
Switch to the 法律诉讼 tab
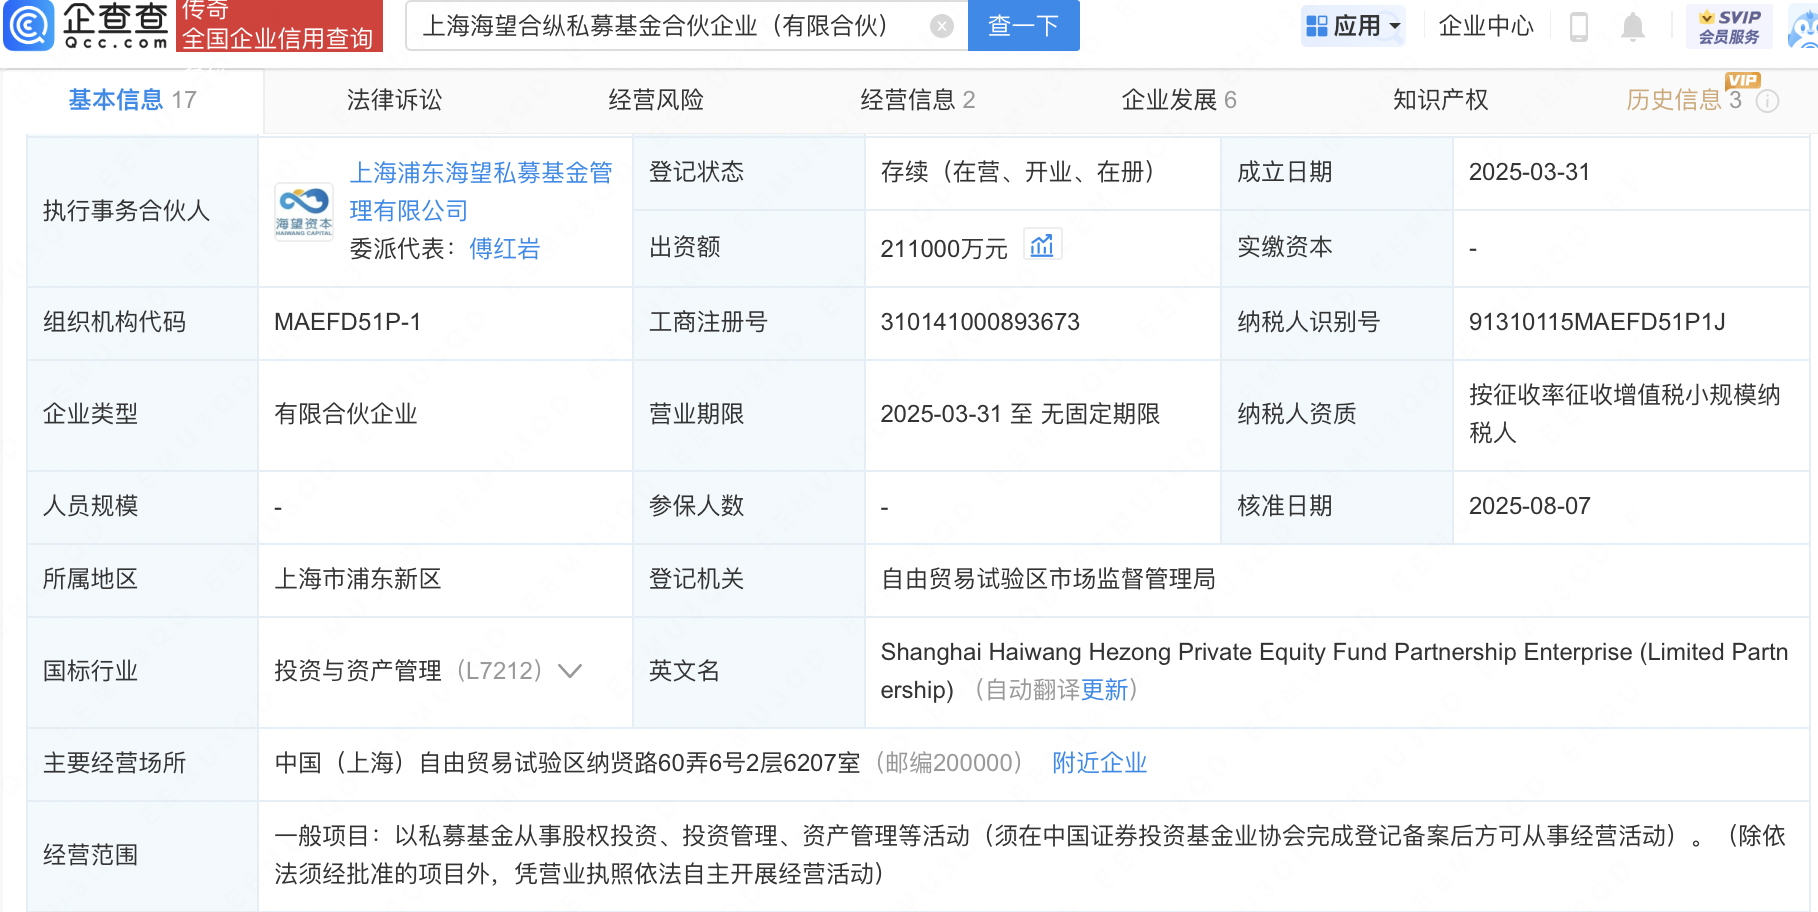click(394, 100)
